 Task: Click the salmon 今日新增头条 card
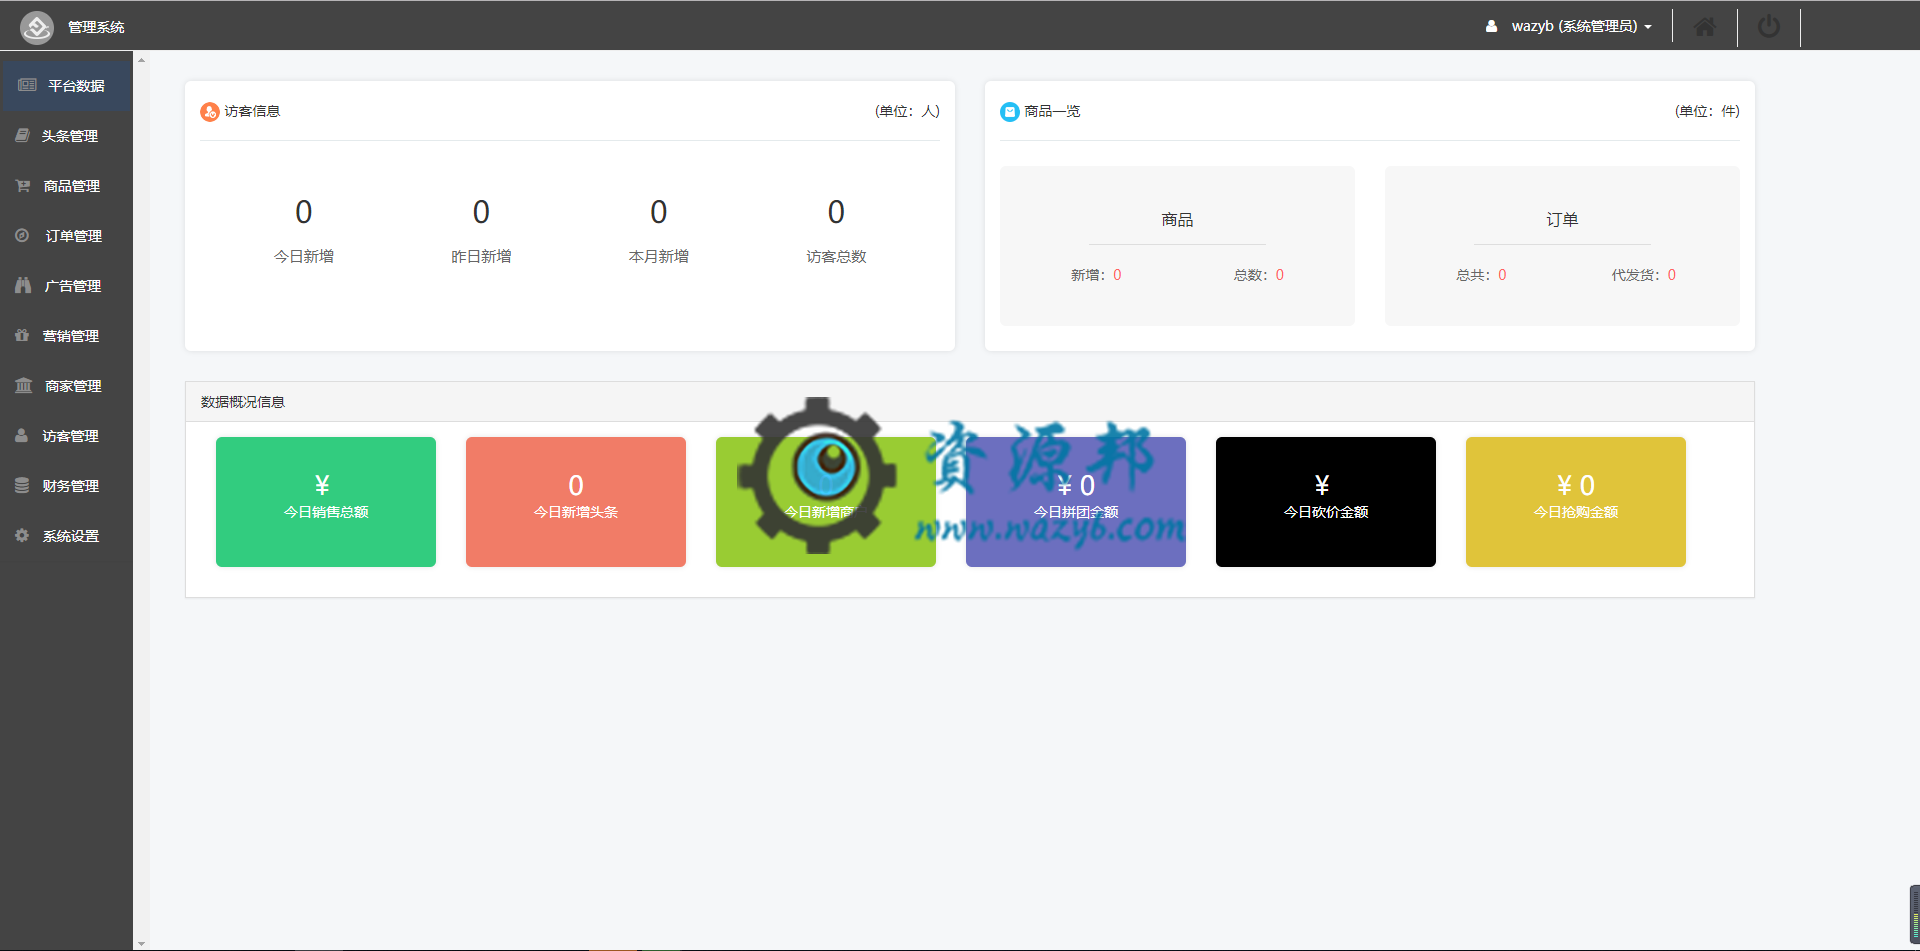pos(576,502)
